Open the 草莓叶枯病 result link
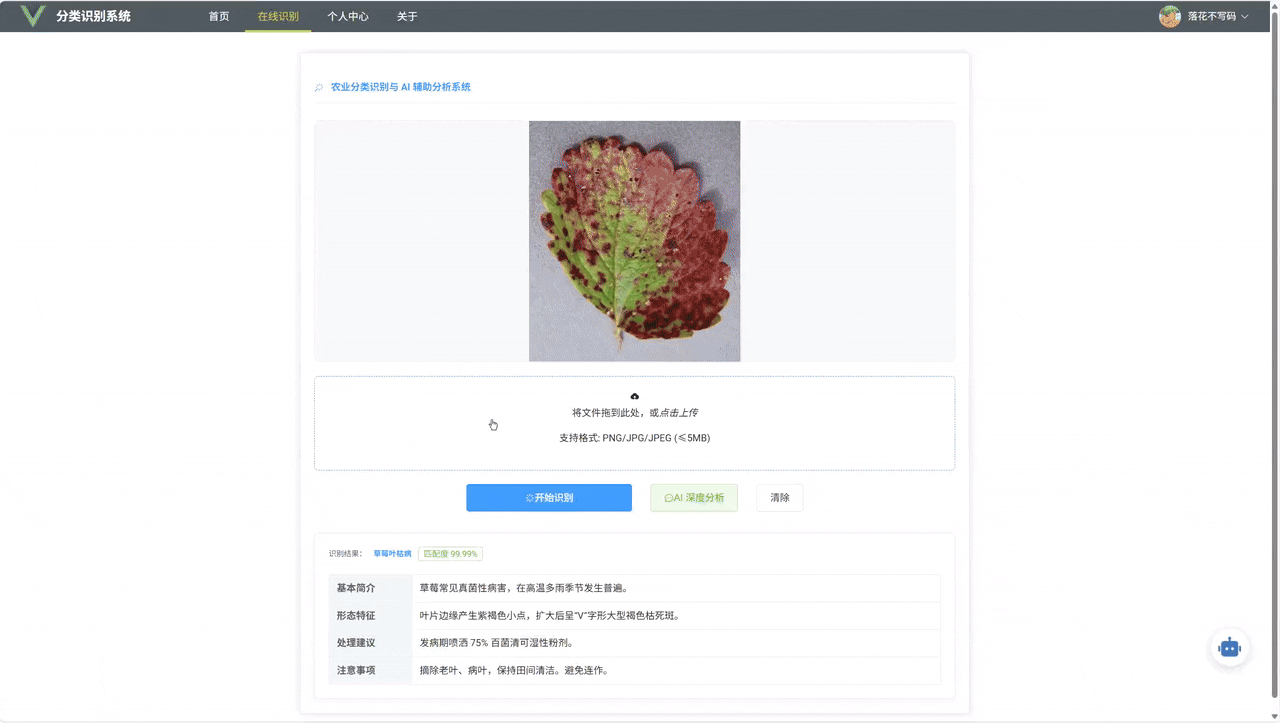The image size is (1280, 723). (391, 552)
